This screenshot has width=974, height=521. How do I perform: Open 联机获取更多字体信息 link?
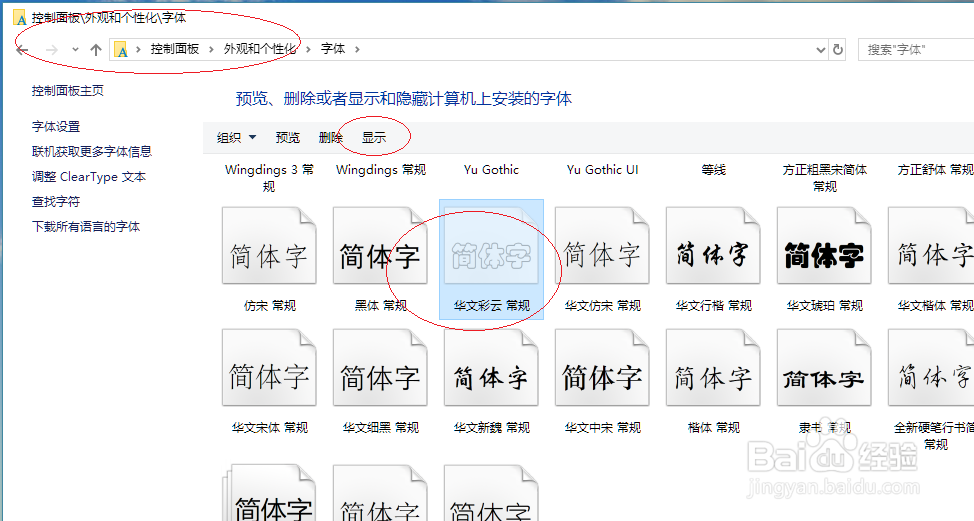[x=92, y=152]
